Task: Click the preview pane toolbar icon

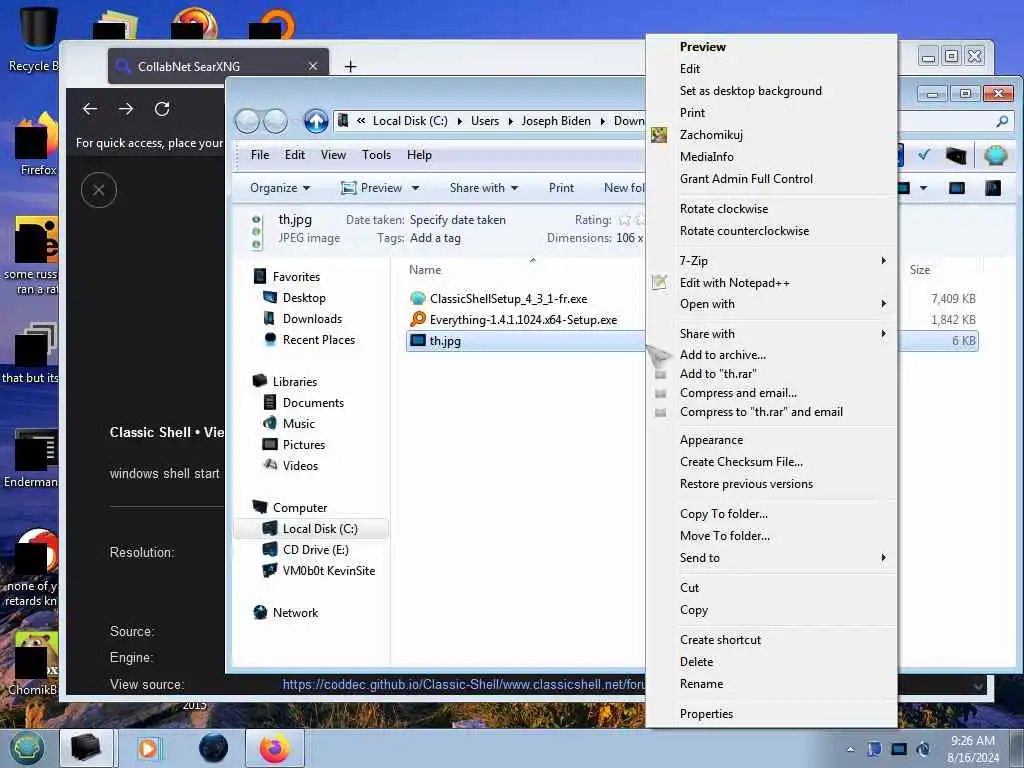Action: (957, 188)
